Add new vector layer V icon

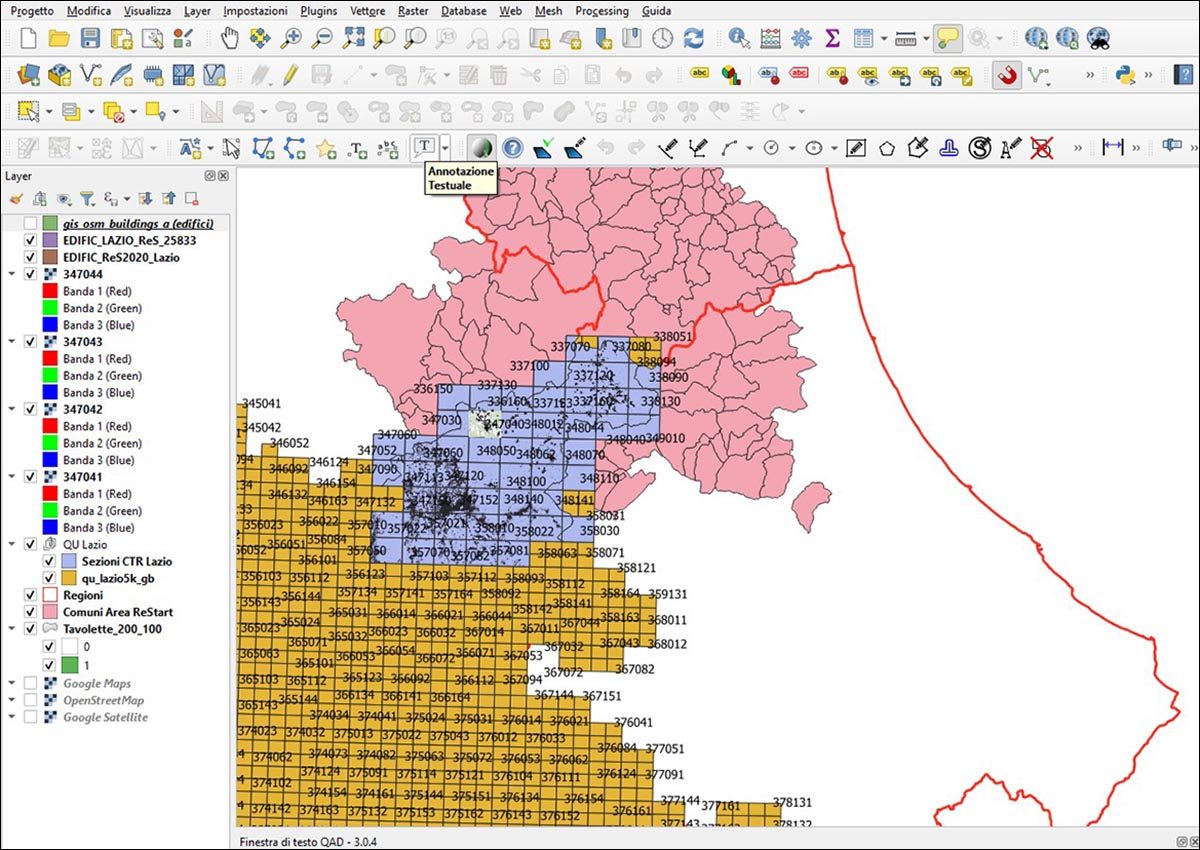(x=90, y=75)
